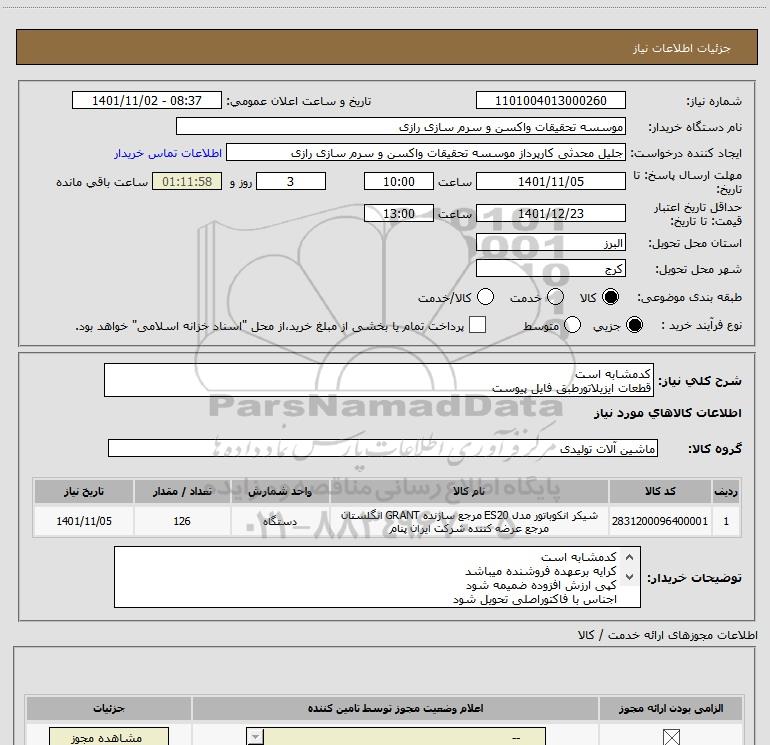Click the general description text box

point(379,380)
